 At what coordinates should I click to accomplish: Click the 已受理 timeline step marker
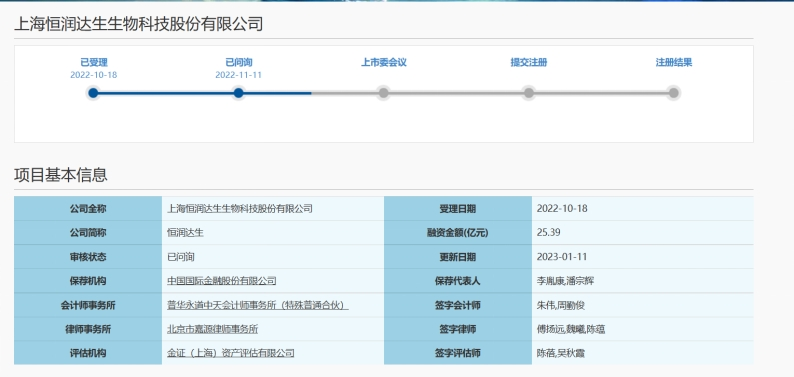93,93
